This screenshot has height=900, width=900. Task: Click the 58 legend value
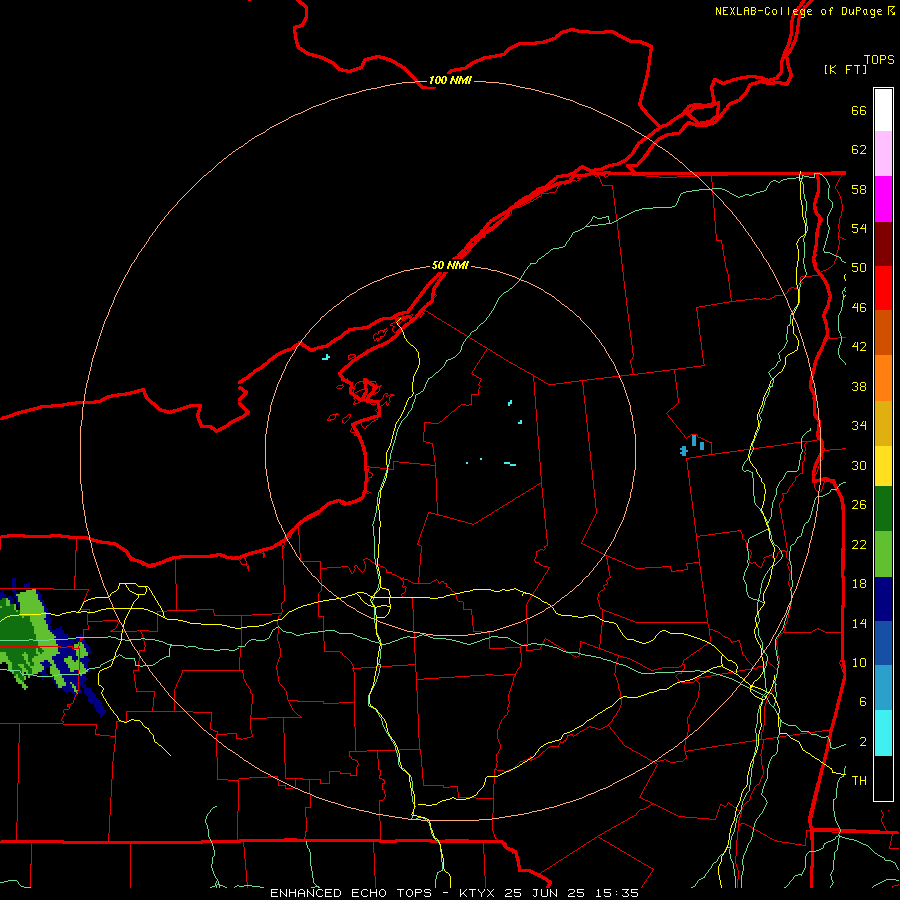[x=859, y=189]
